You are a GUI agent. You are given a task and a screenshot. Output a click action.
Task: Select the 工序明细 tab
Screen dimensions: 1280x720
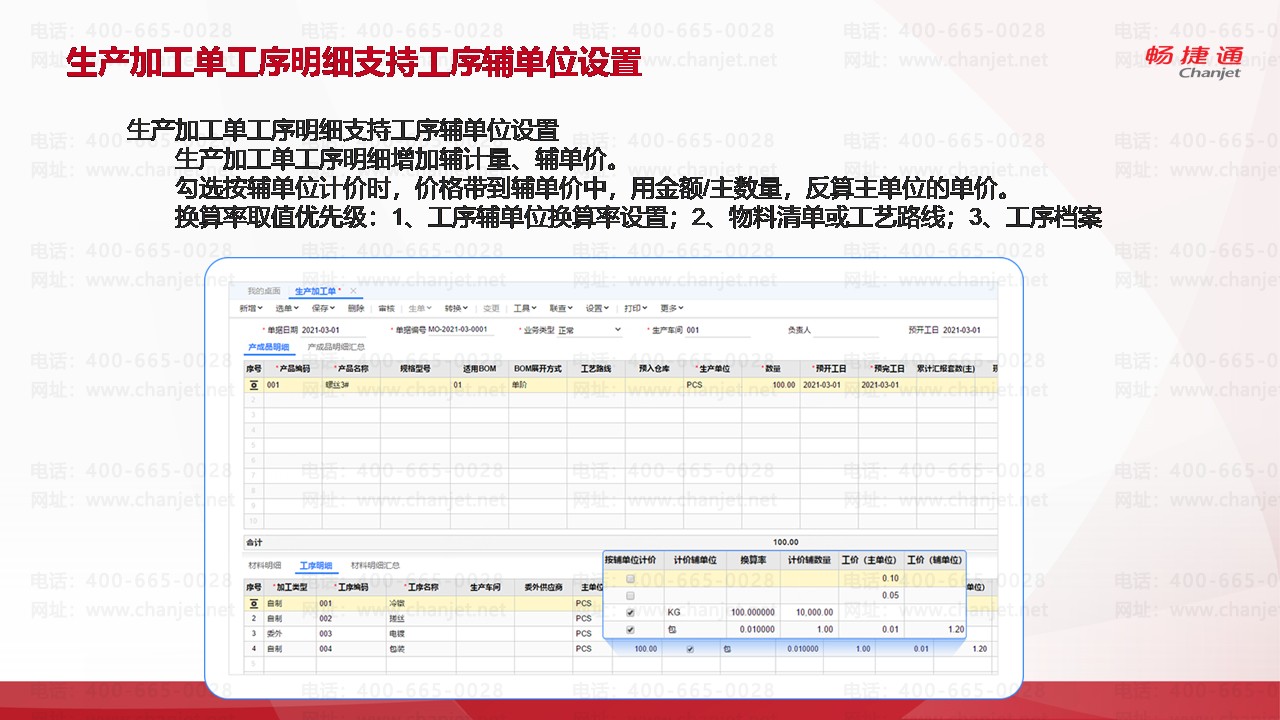316,565
